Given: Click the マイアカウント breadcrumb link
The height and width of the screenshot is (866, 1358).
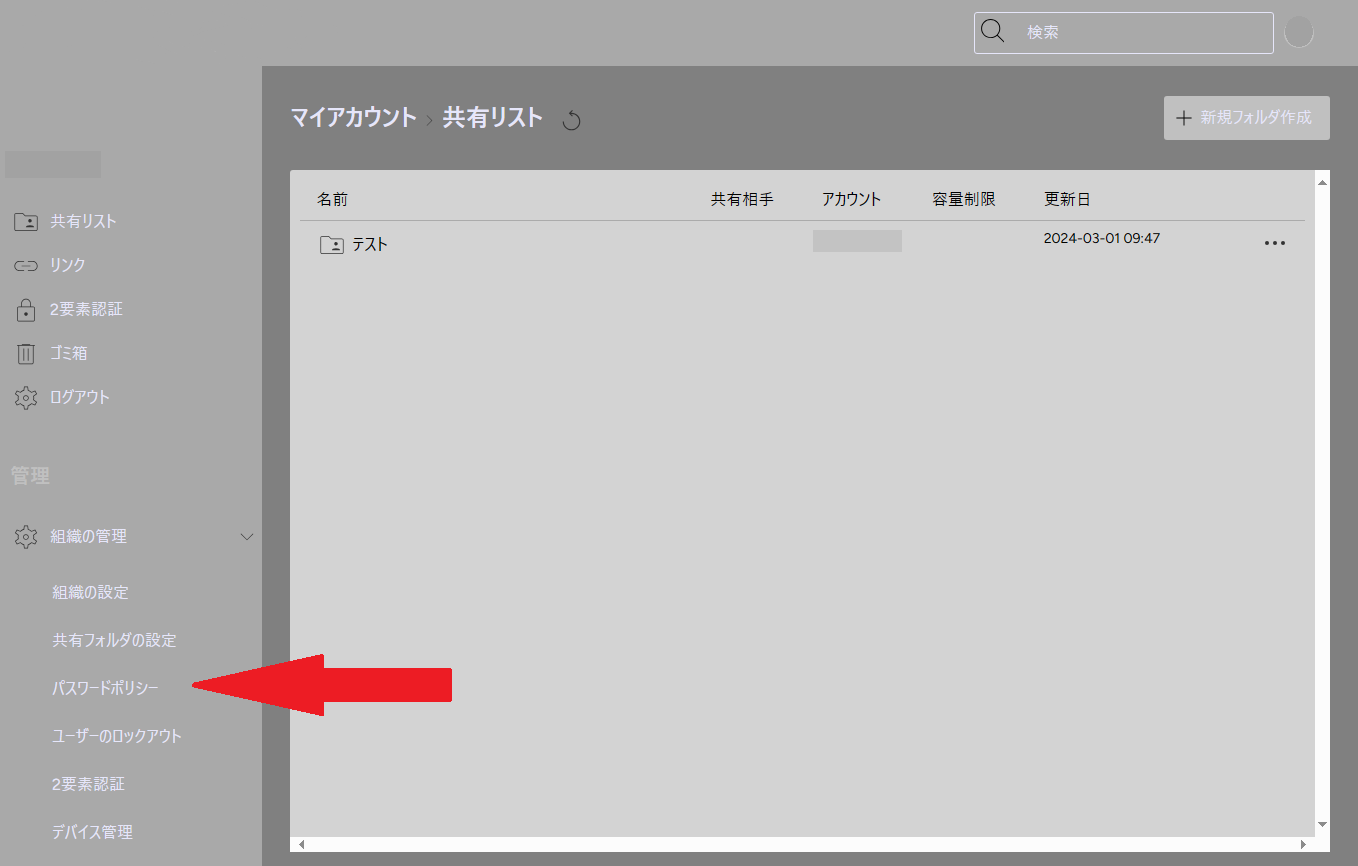Looking at the screenshot, I should 354,117.
